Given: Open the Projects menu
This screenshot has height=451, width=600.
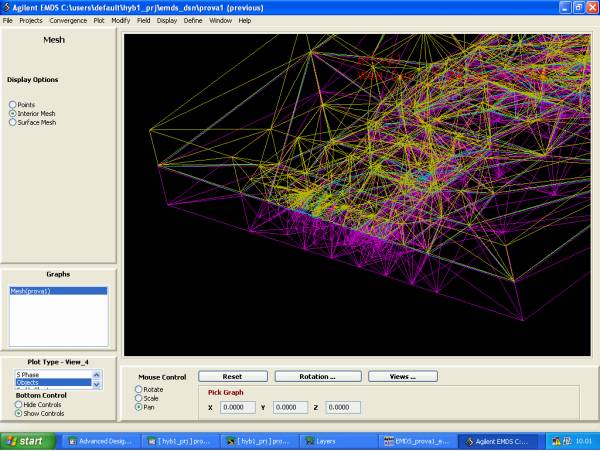Looking at the screenshot, I should [31, 21].
